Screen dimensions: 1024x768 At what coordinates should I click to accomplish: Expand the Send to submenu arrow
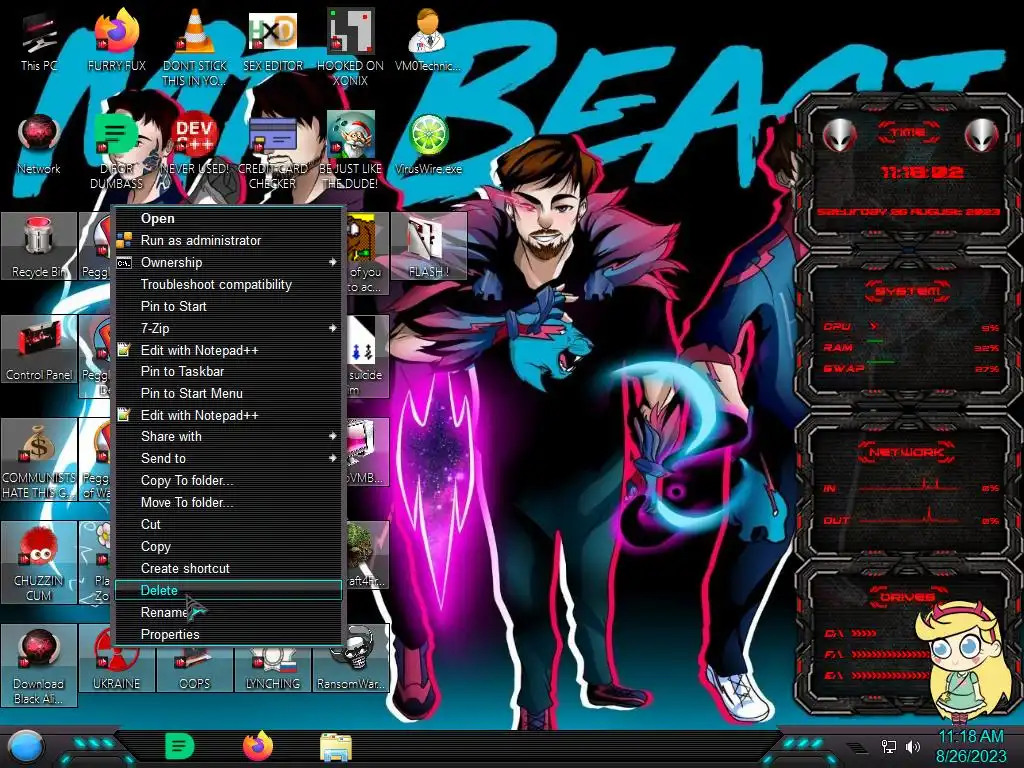point(332,458)
